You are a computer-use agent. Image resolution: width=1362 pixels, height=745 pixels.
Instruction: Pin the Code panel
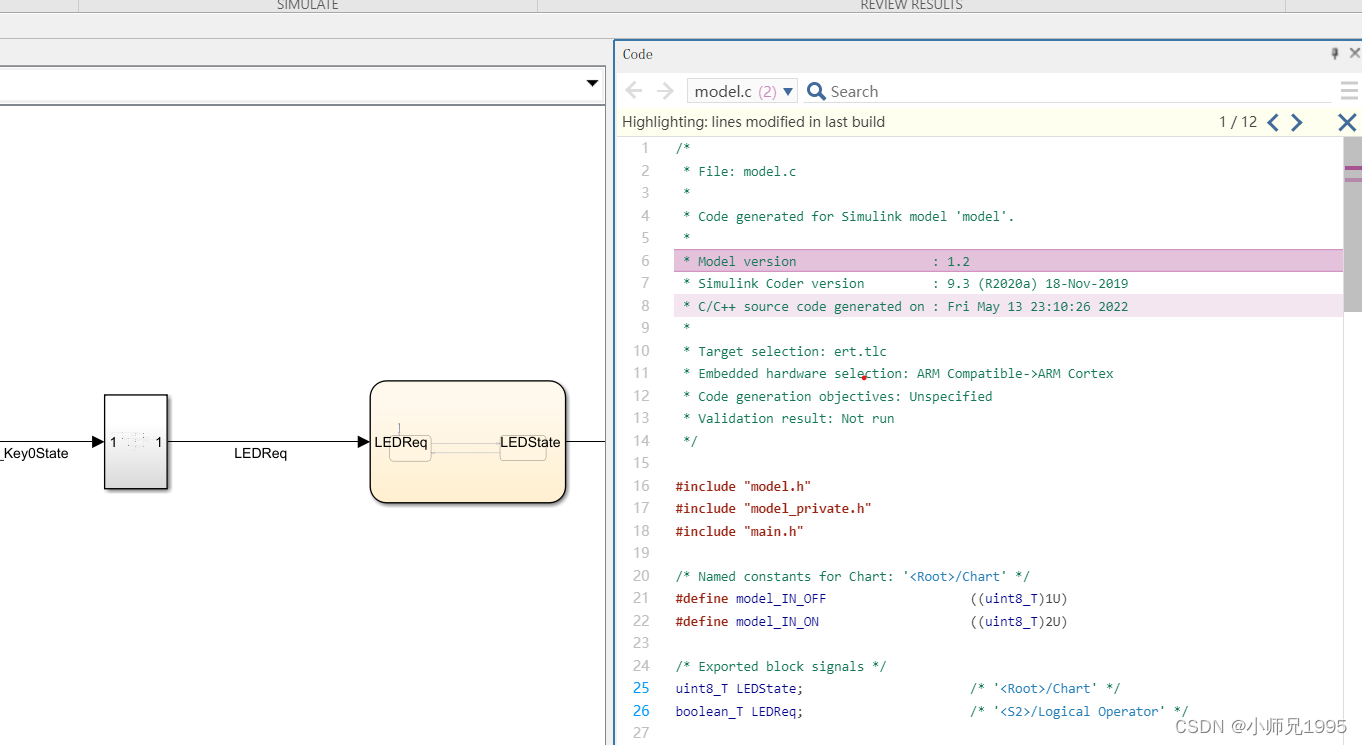[x=1334, y=53]
